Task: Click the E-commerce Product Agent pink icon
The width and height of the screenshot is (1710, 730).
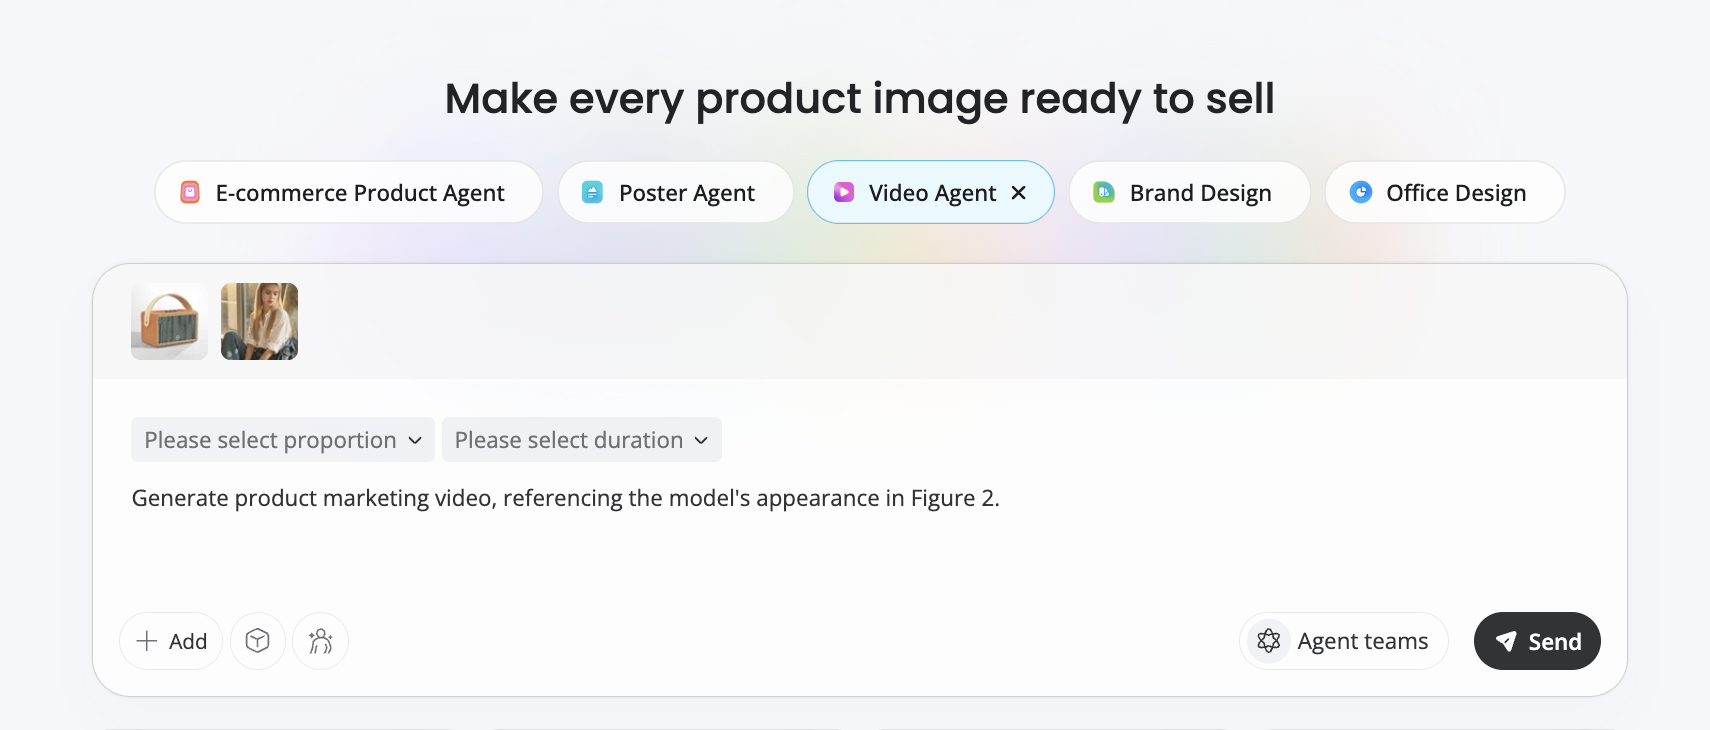Action: 190,192
